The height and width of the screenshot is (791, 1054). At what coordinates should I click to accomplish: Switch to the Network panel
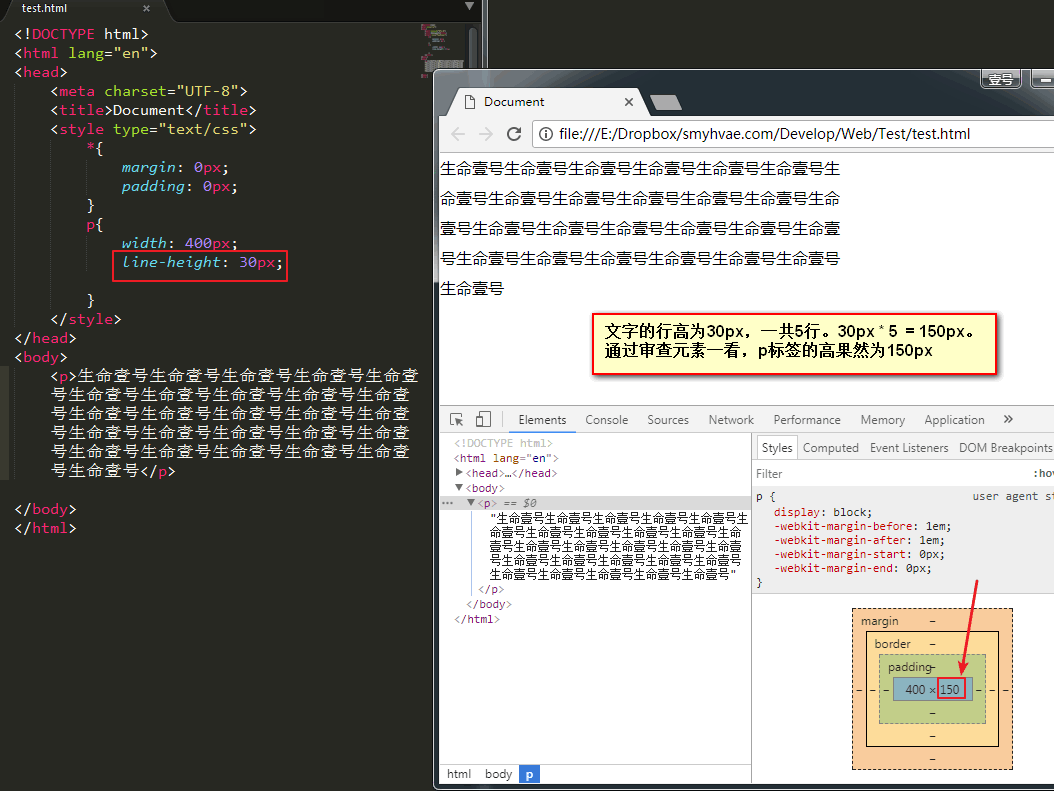tap(731, 419)
